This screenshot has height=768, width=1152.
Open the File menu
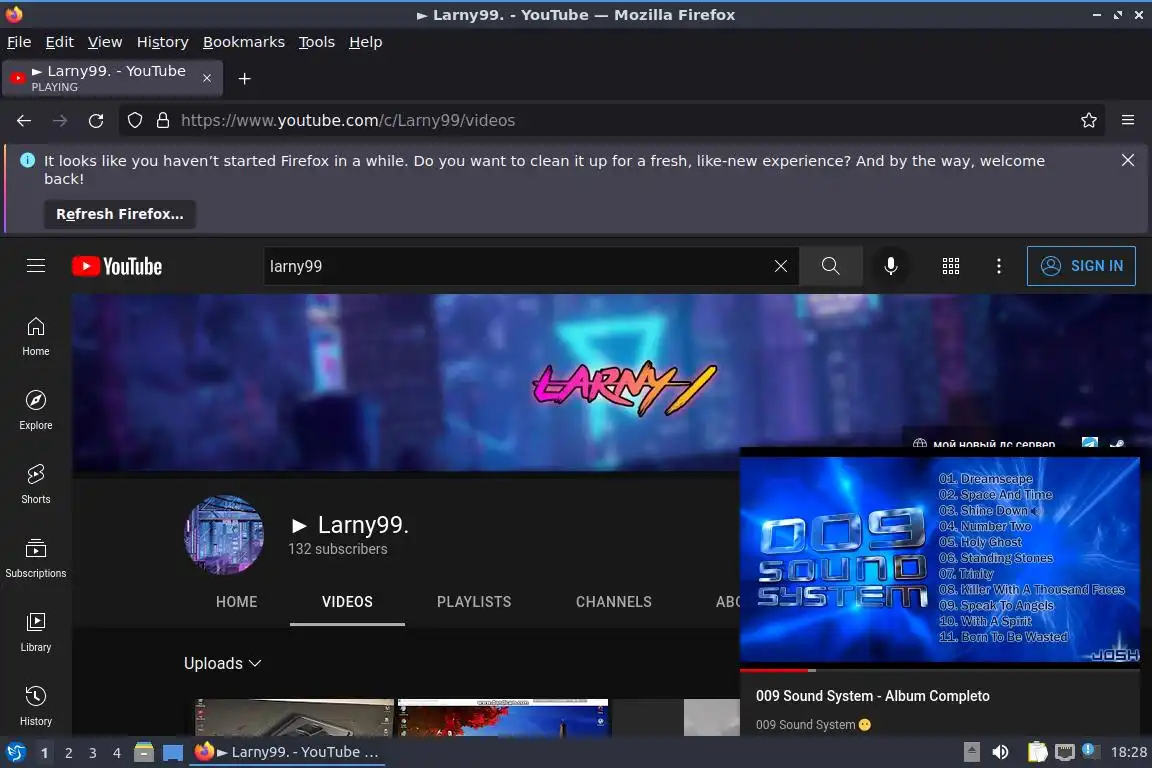click(x=19, y=42)
